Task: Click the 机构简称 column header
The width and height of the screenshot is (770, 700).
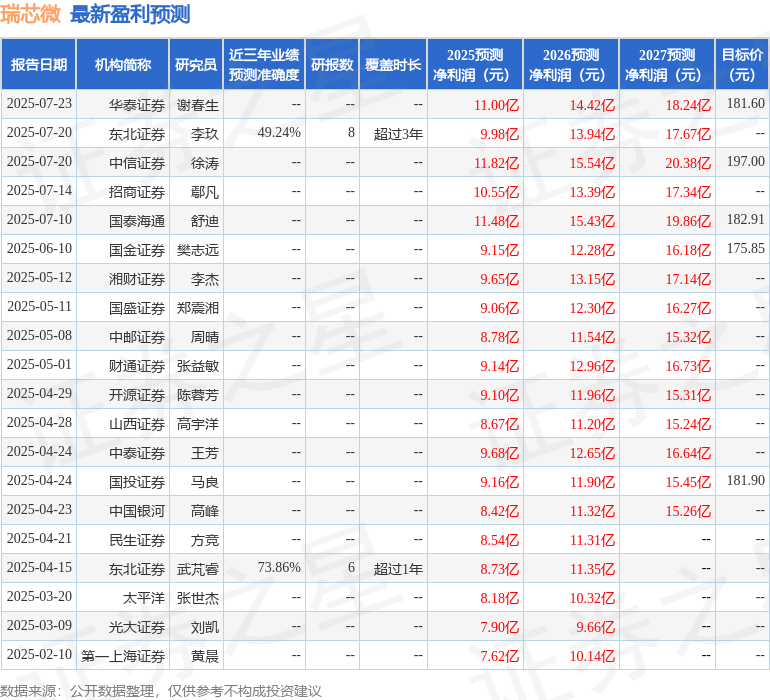Action: (x=123, y=64)
